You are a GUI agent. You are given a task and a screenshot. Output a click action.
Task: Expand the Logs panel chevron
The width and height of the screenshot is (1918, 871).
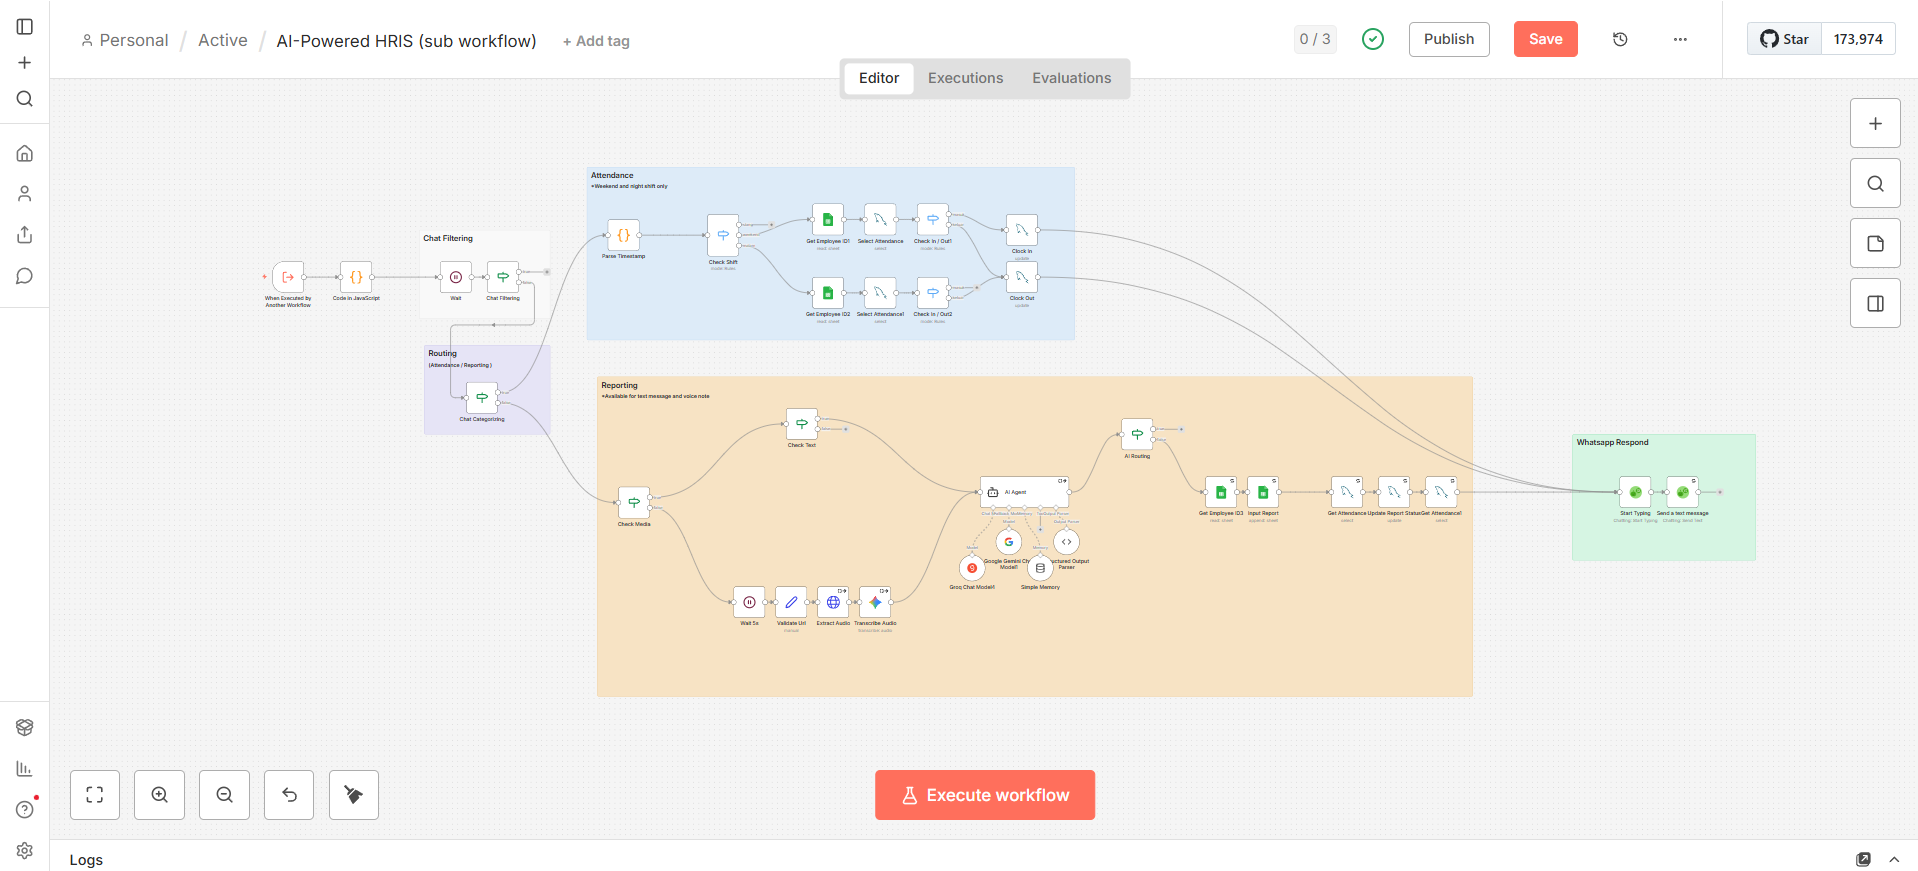1894,859
